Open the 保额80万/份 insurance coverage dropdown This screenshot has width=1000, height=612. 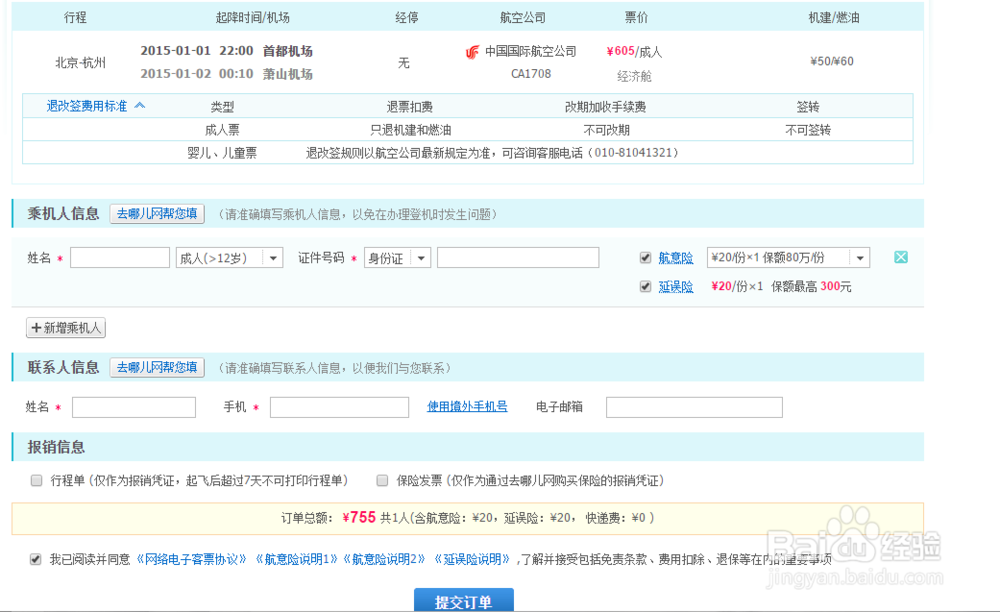coord(858,257)
